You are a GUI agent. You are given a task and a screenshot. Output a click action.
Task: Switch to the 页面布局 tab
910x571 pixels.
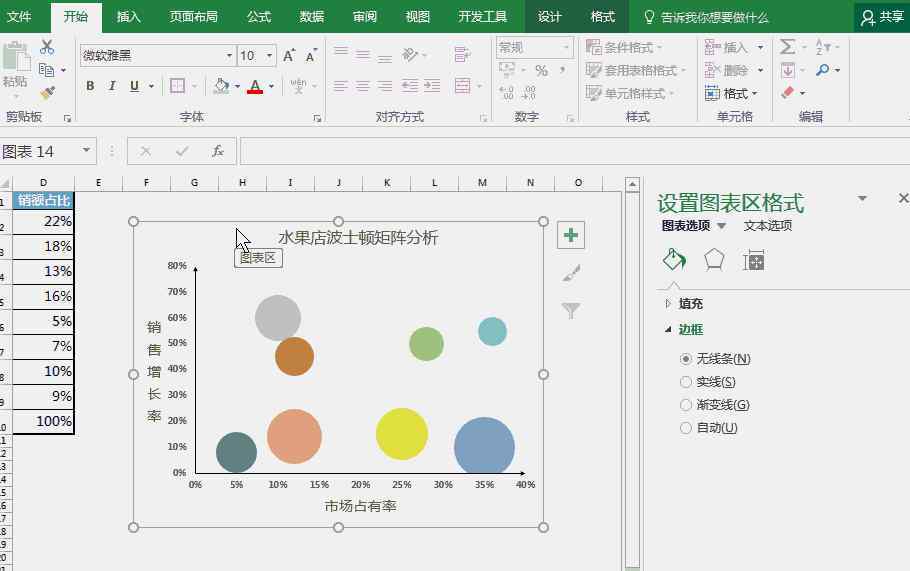pyautogui.click(x=194, y=16)
